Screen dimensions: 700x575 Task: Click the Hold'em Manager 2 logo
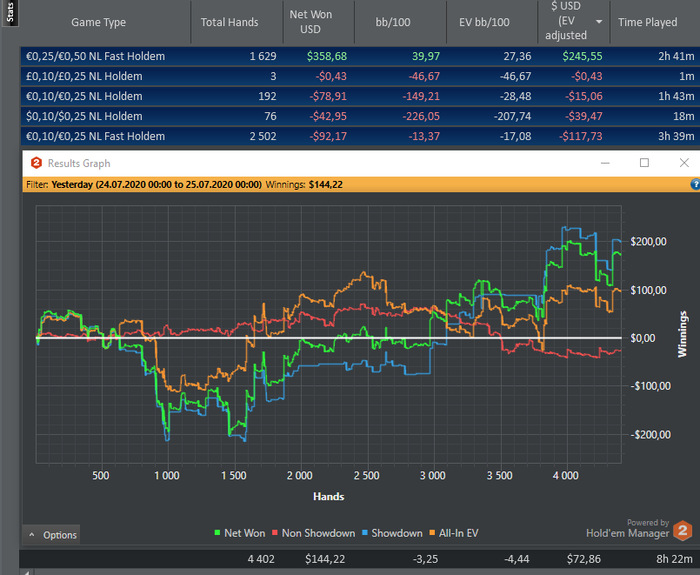pos(683,529)
